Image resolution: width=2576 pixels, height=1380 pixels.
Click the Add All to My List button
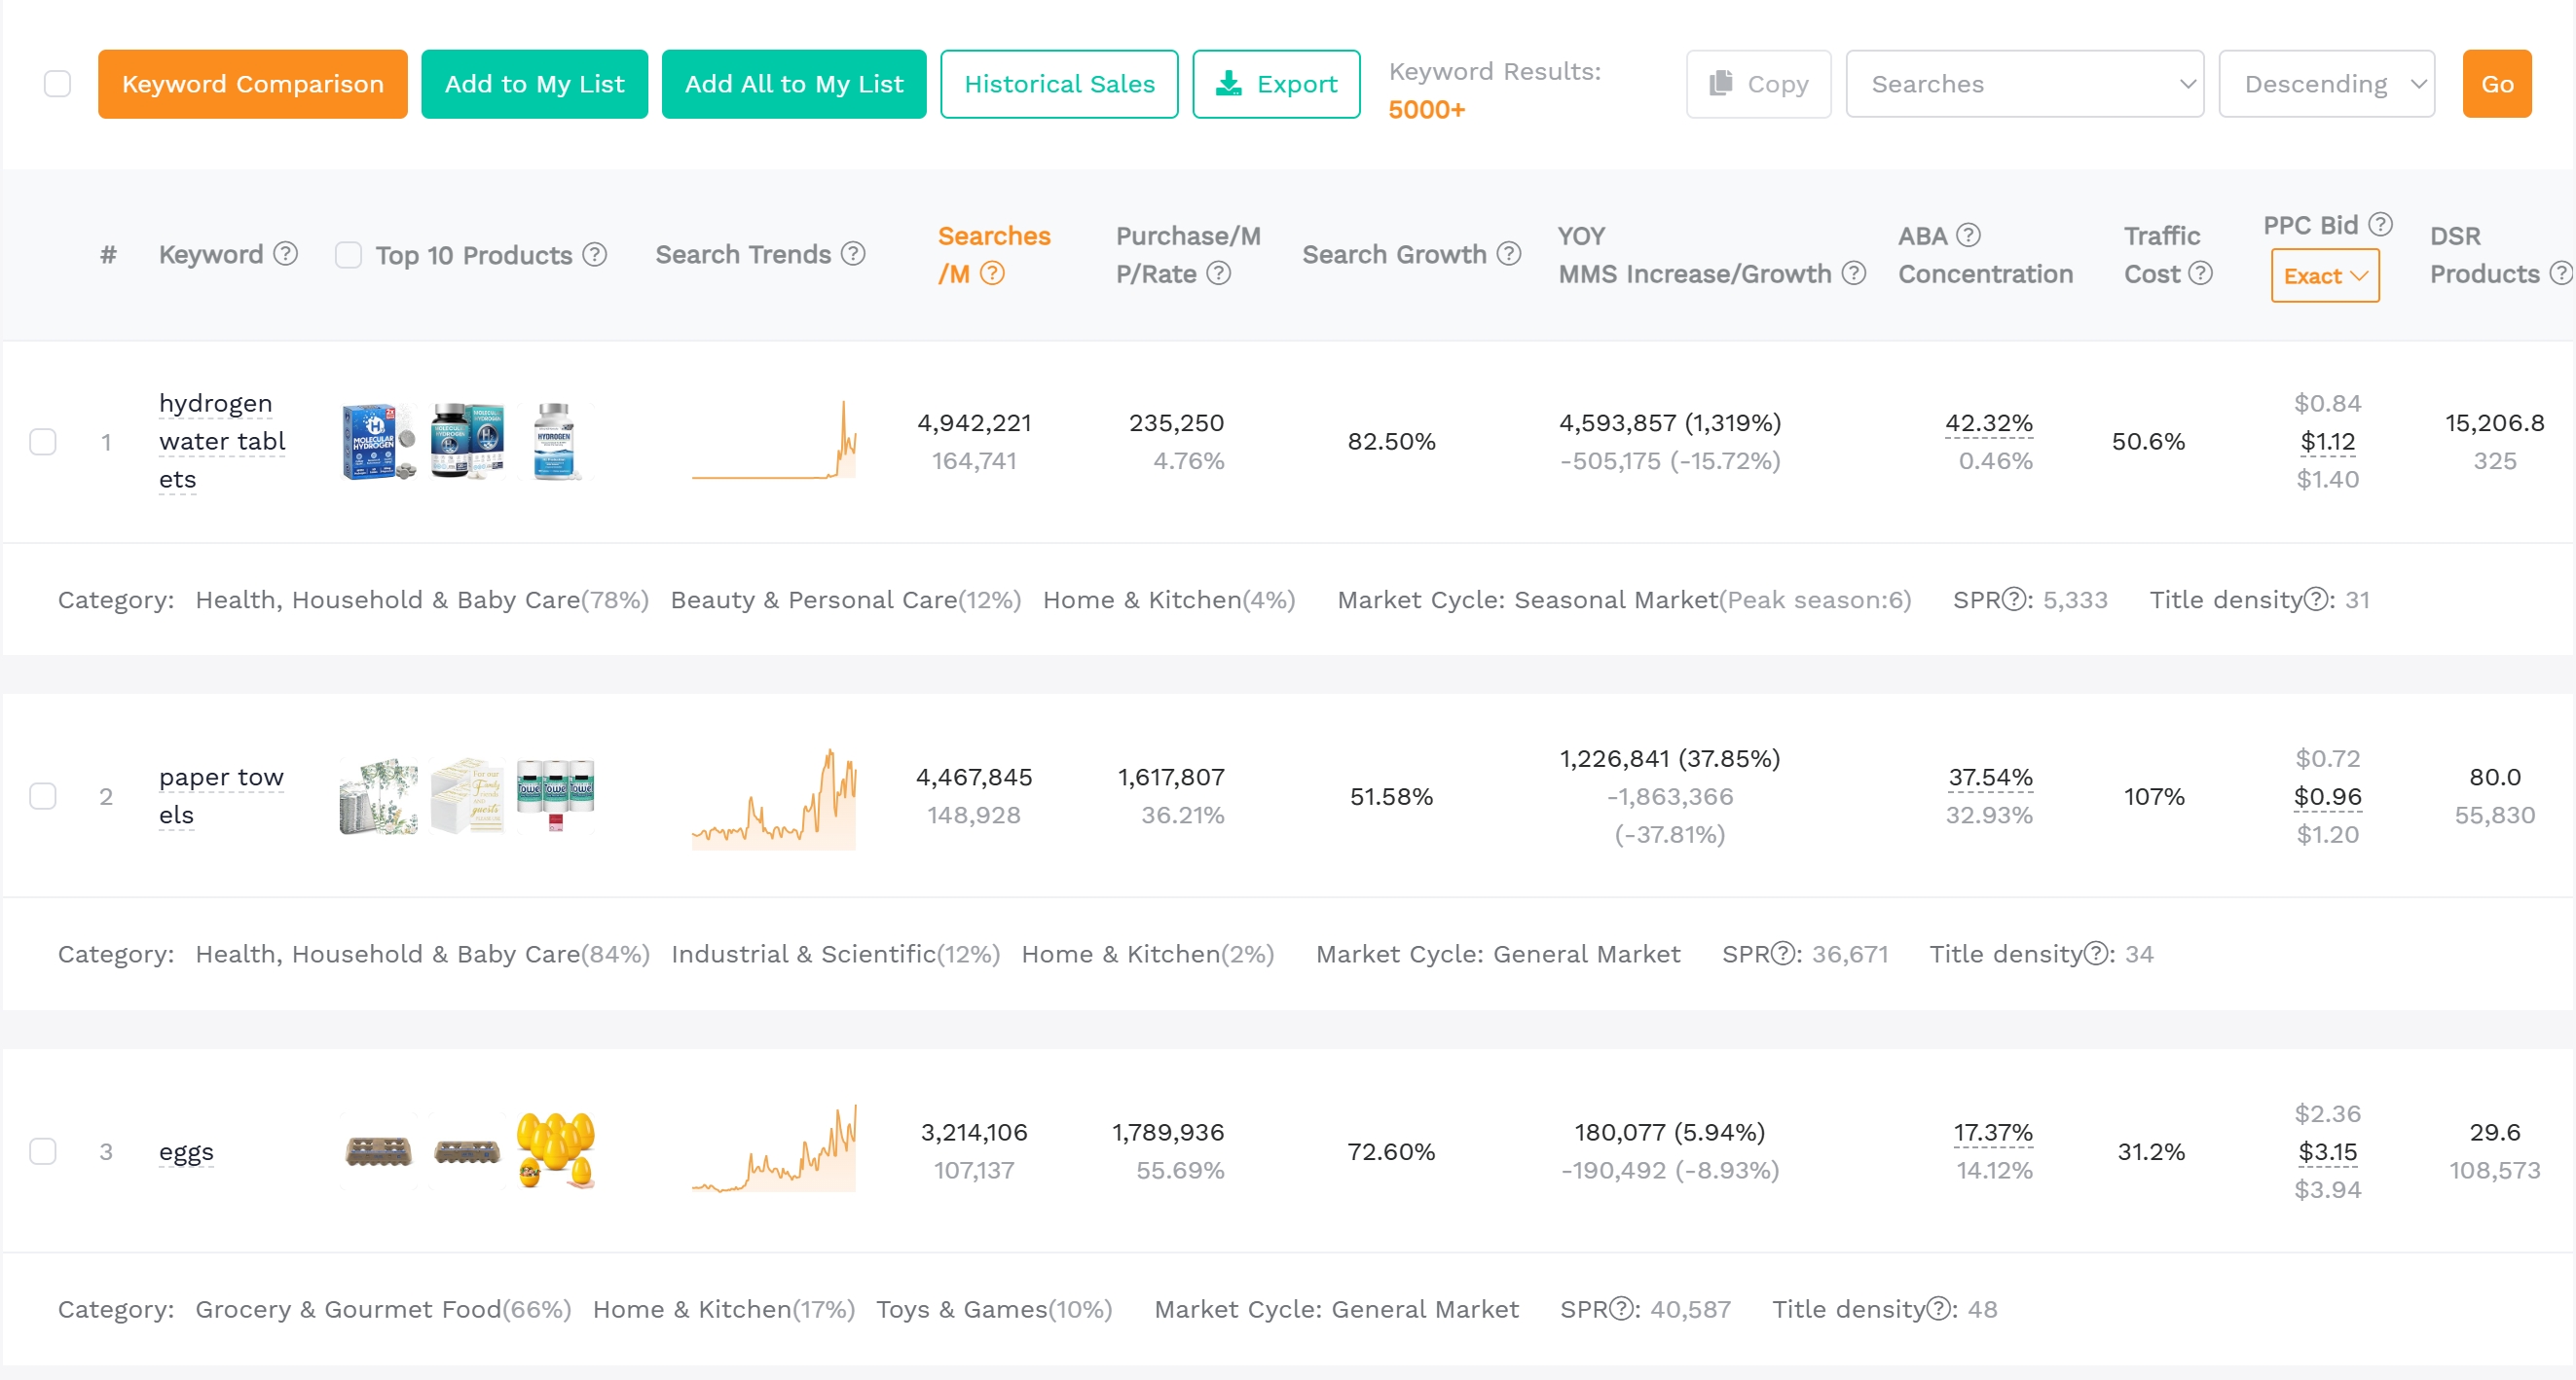point(793,83)
